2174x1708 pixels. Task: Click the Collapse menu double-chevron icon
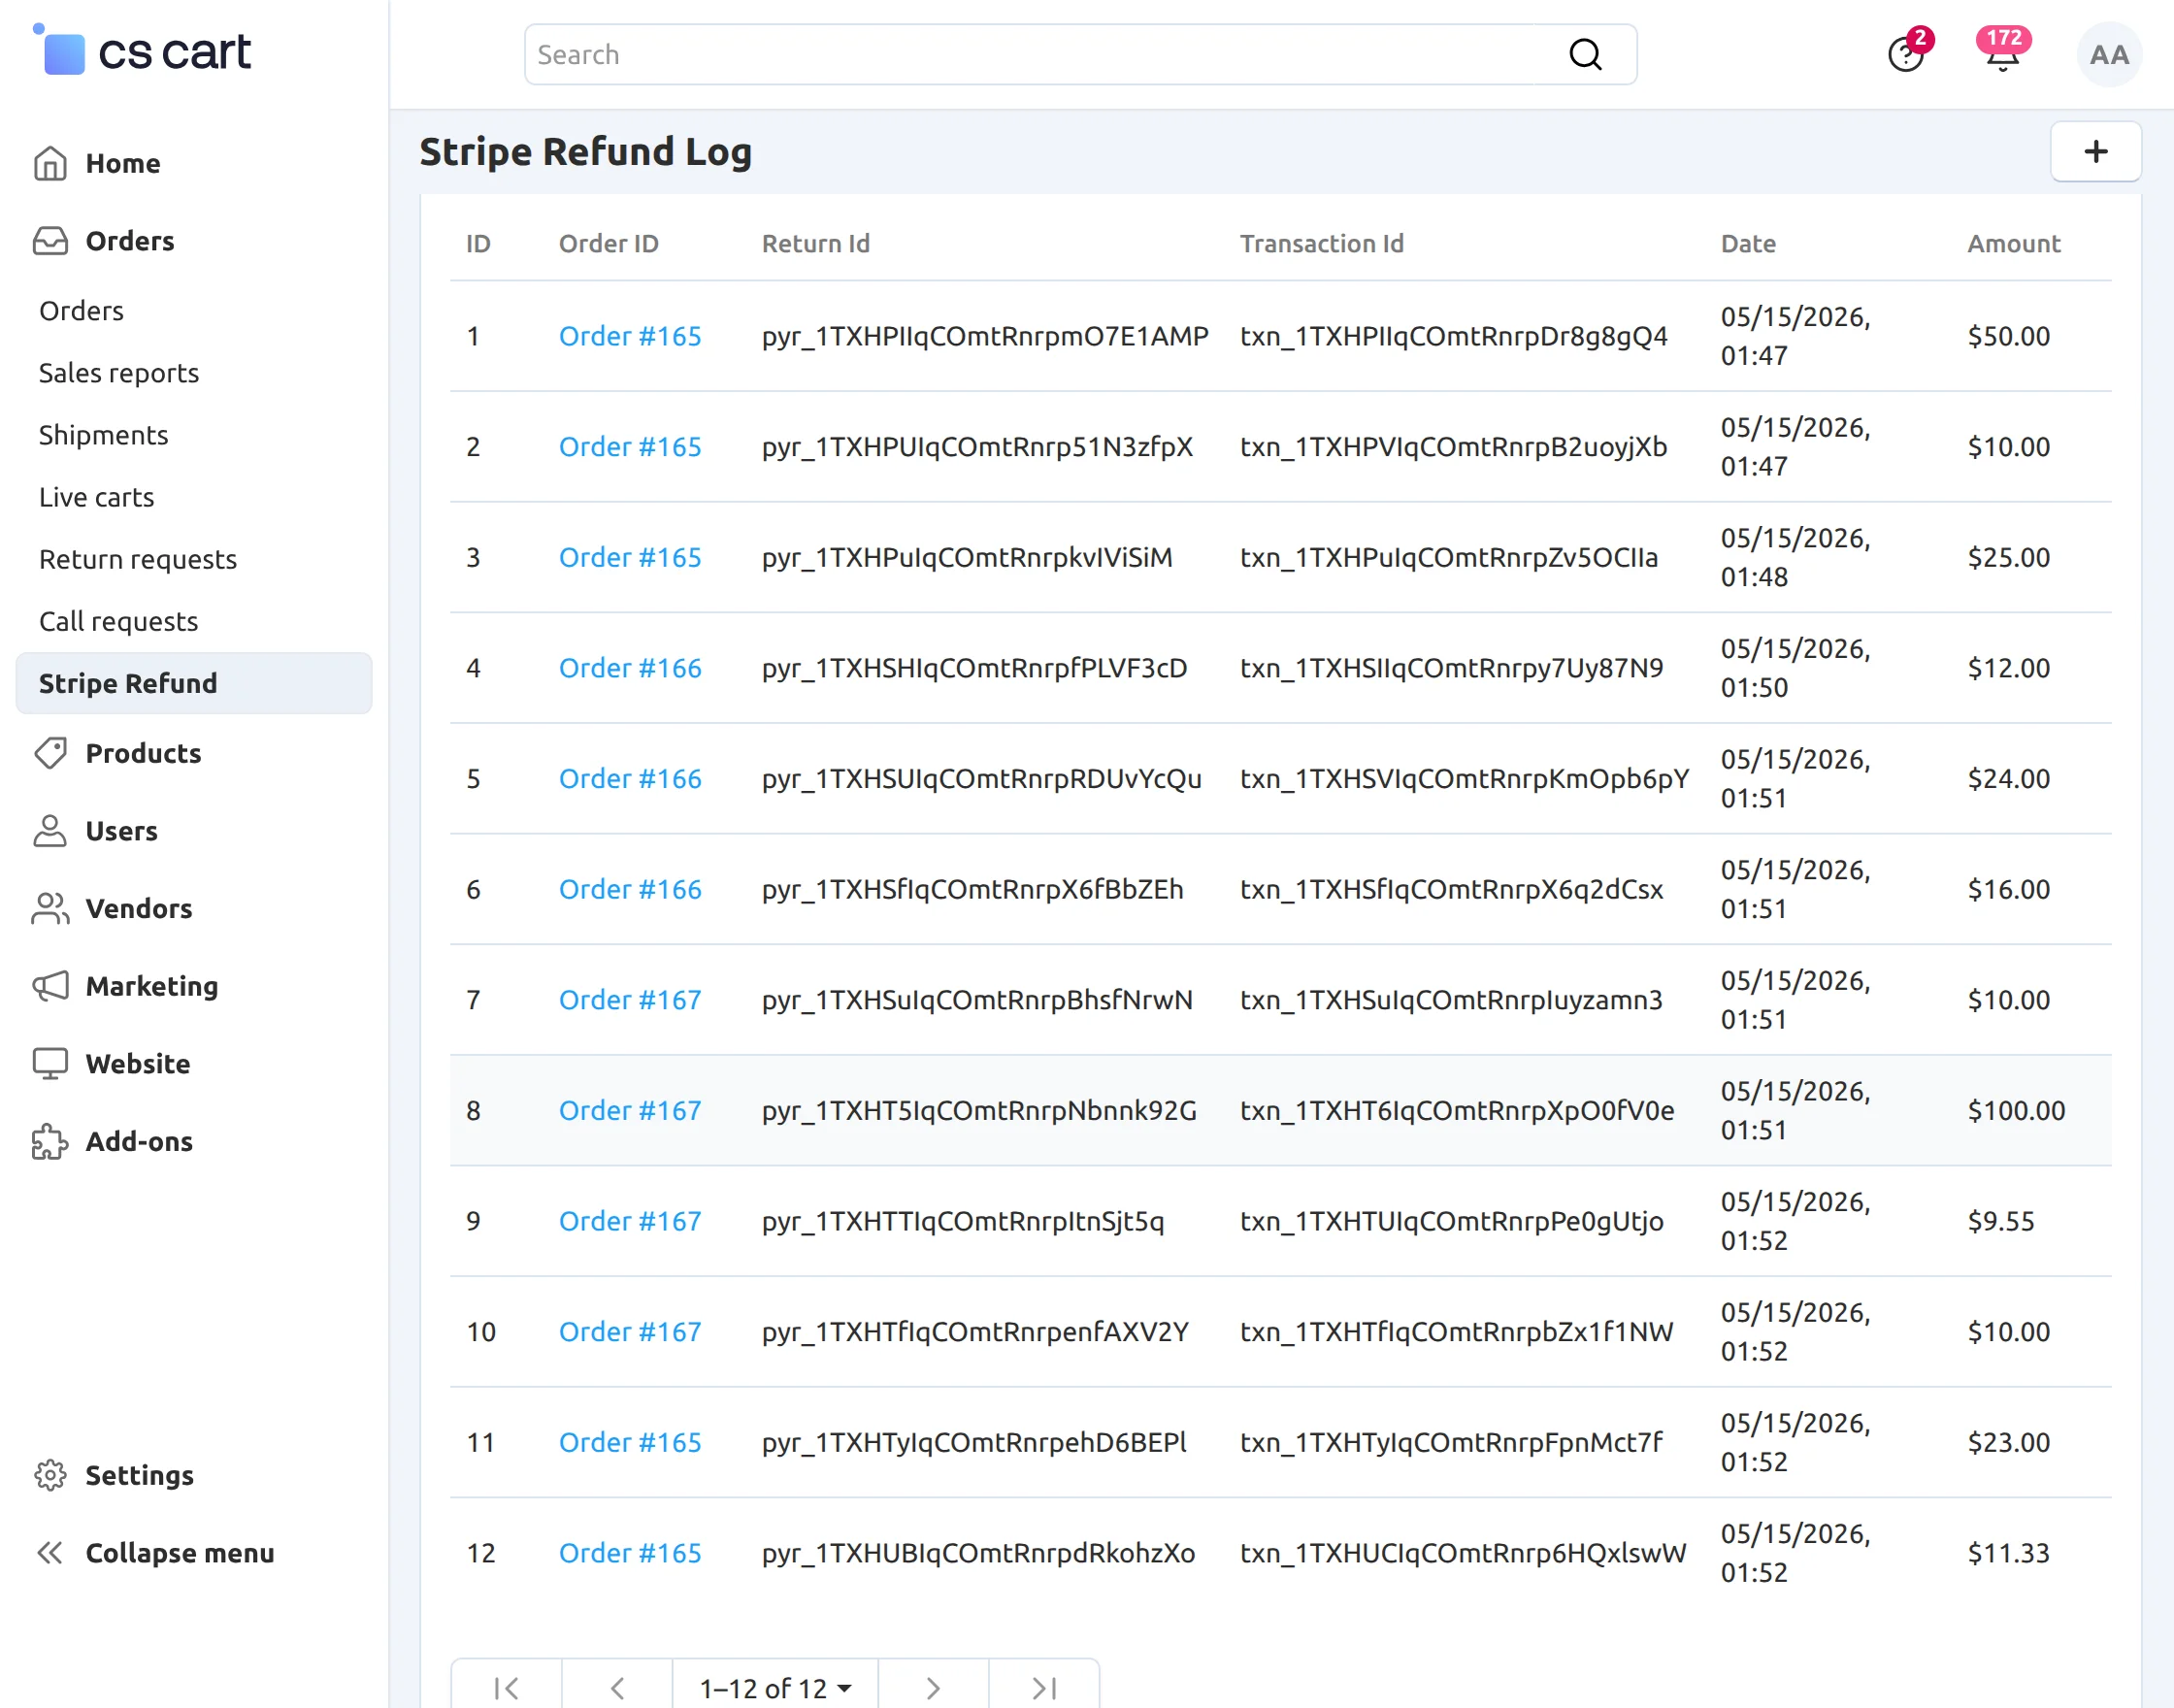click(50, 1553)
